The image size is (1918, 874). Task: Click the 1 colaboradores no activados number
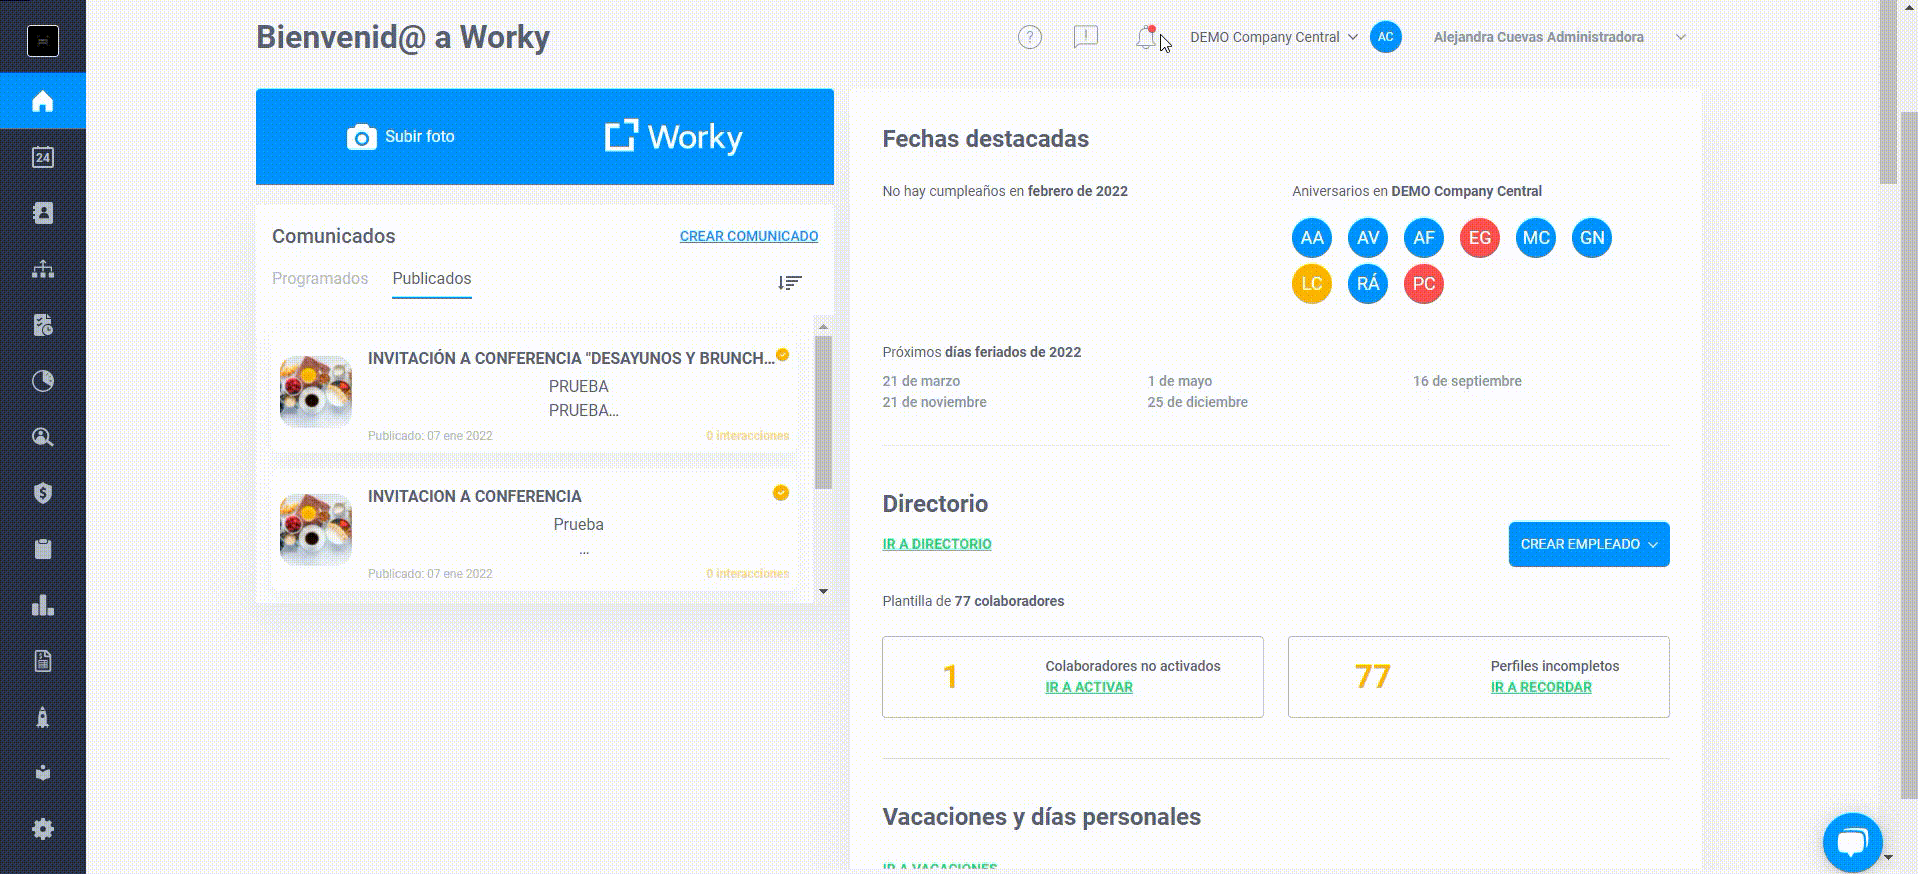[x=950, y=677]
